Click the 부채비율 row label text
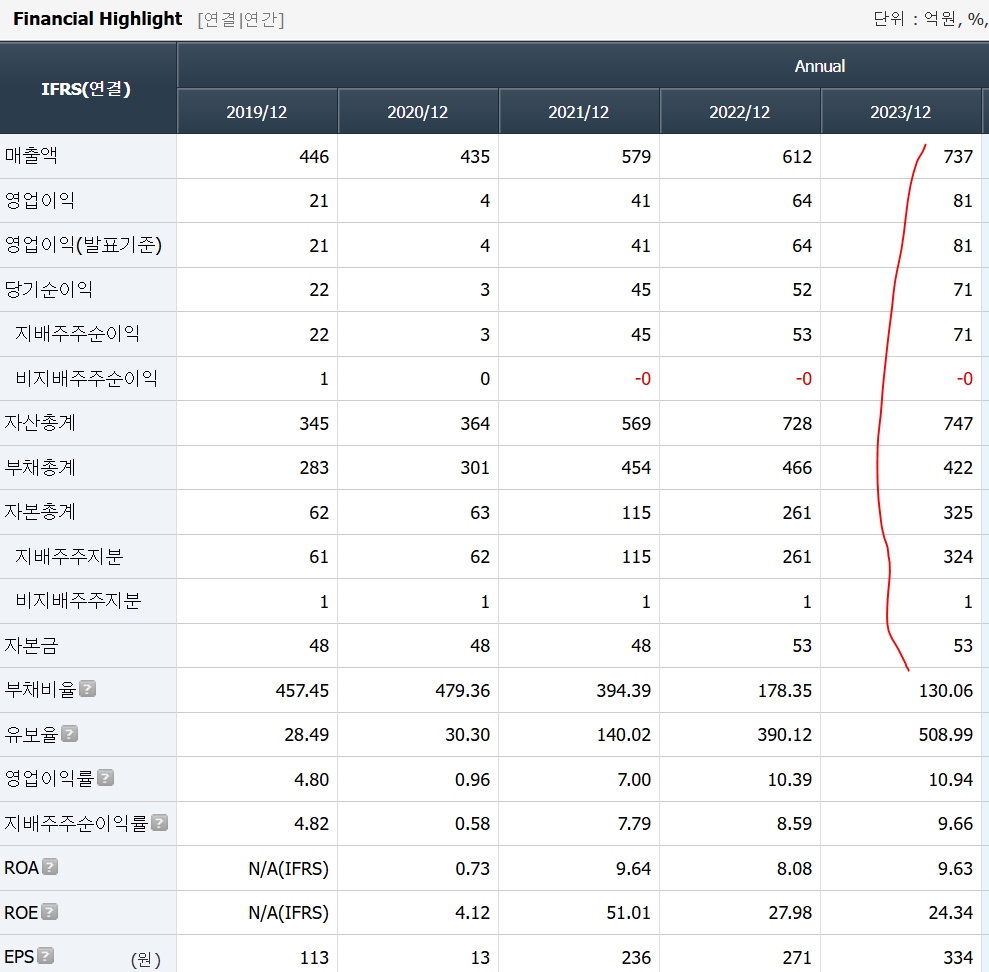 pos(40,689)
